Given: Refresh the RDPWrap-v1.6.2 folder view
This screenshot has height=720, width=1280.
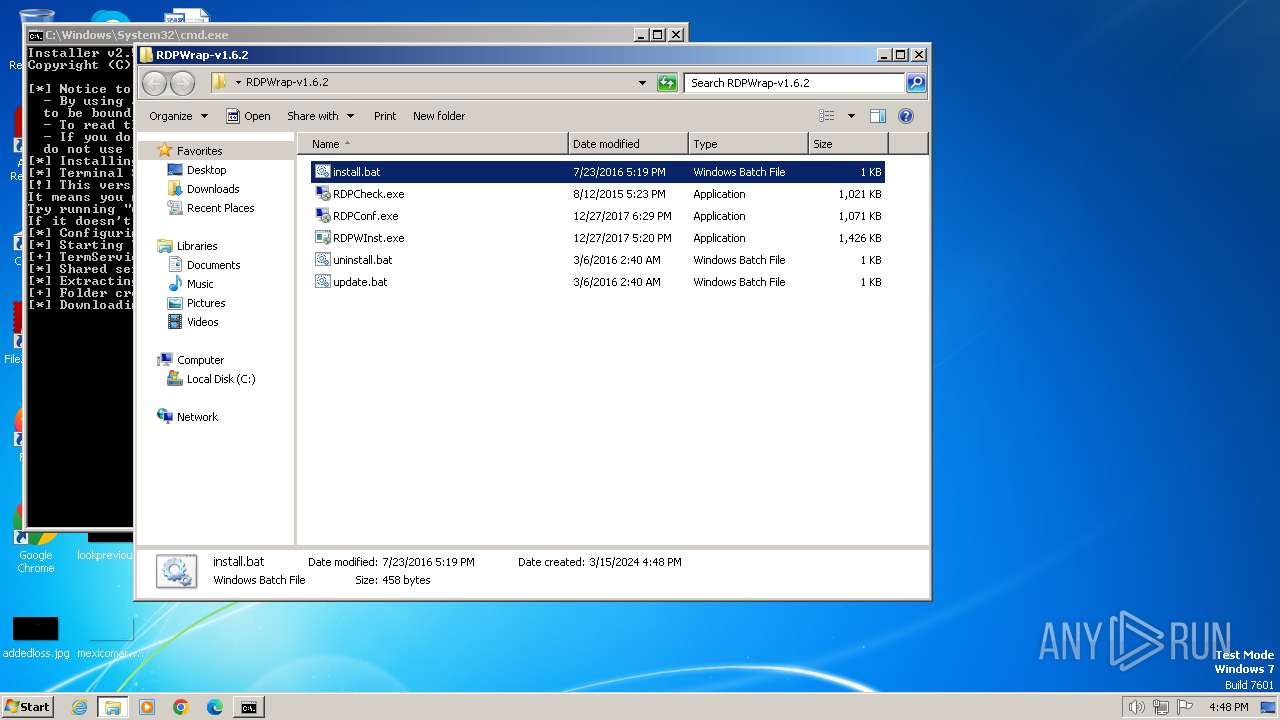Looking at the screenshot, I should (x=667, y=83).
